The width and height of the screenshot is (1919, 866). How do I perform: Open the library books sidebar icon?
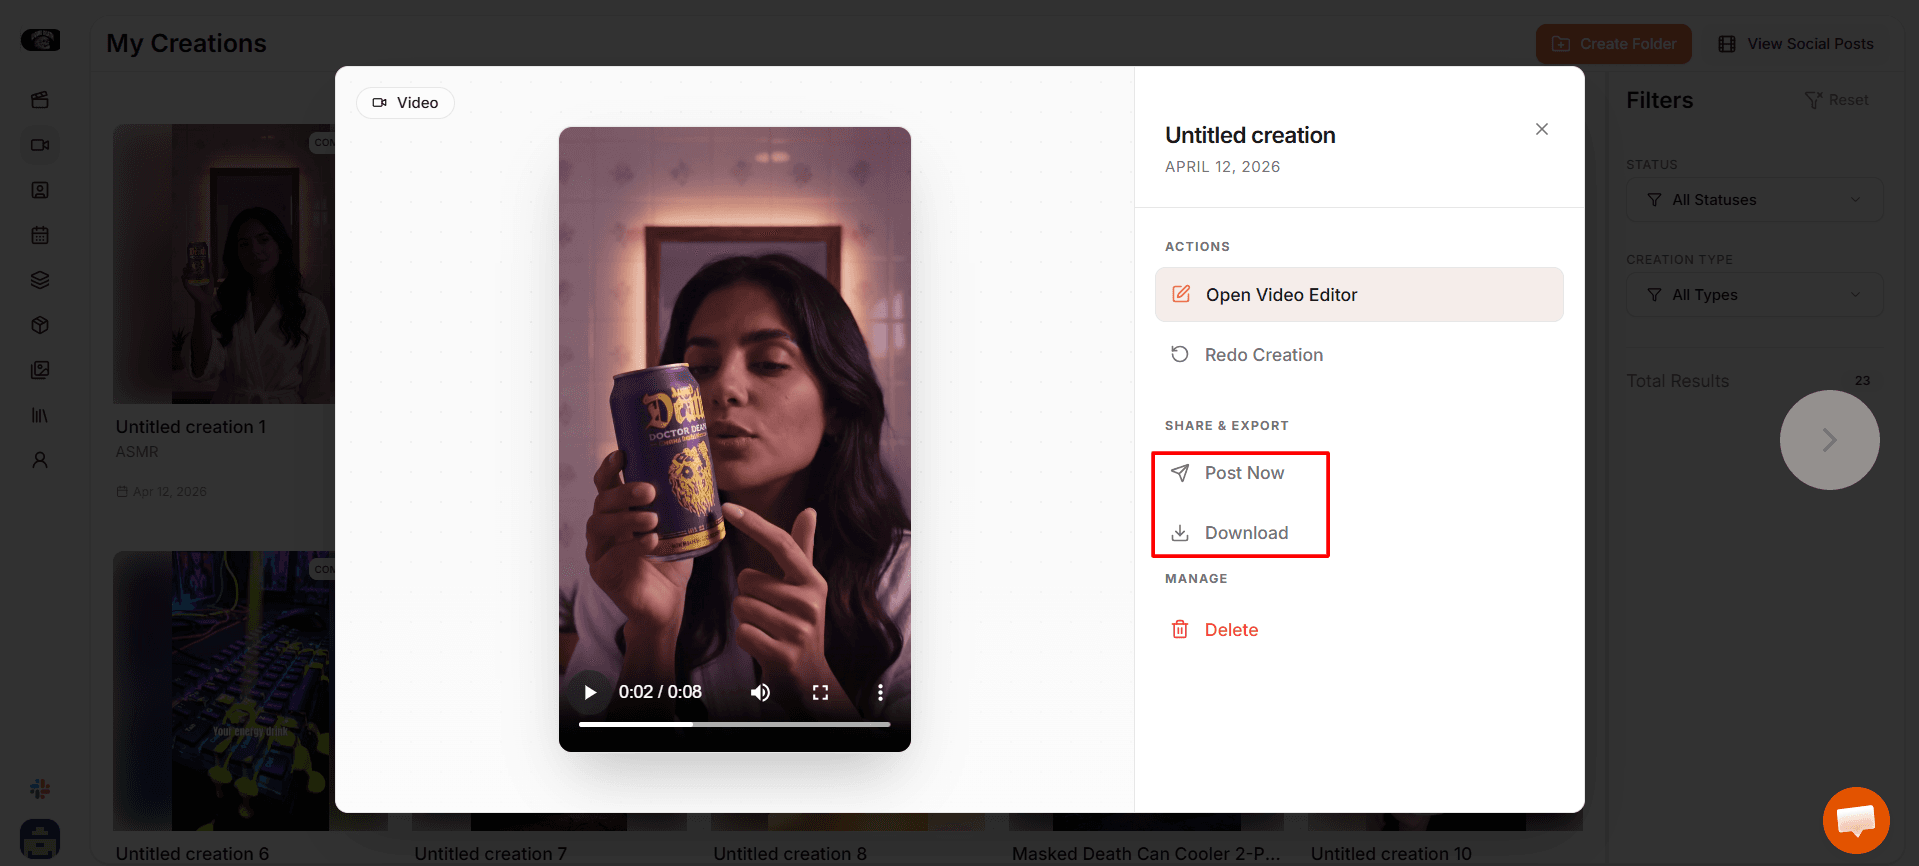[40, 415]
